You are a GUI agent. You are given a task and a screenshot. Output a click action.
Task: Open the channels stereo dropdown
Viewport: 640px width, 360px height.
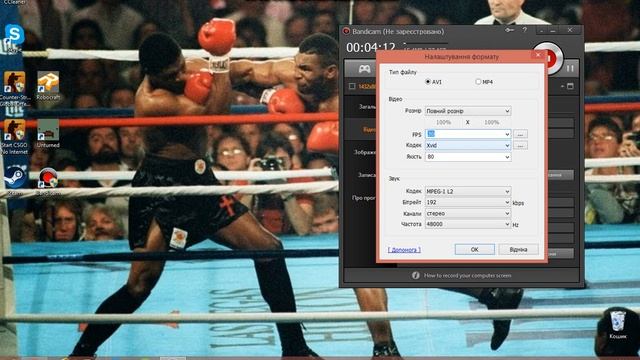point(468,213)
